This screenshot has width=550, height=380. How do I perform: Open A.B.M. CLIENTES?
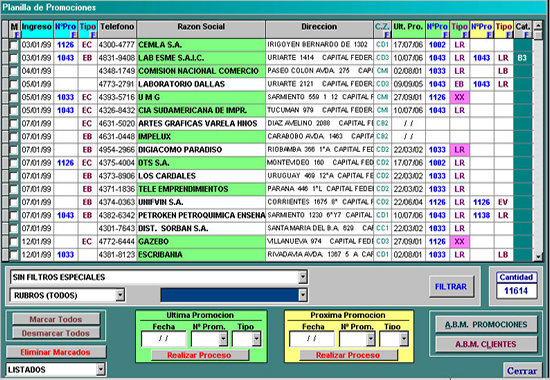(x=486, y=344)
